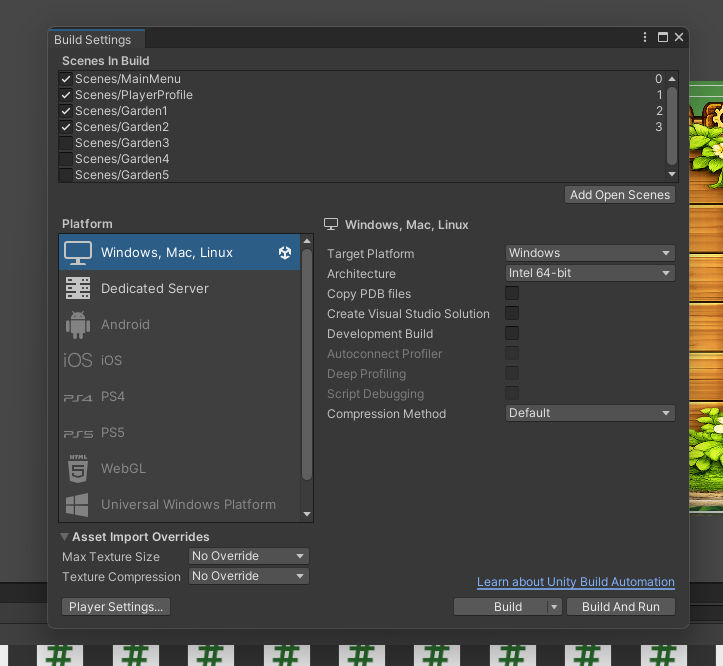This screenshot has height=666, width=723.
Task: Select the PS4 platform entry
Action: click(180, 397)
